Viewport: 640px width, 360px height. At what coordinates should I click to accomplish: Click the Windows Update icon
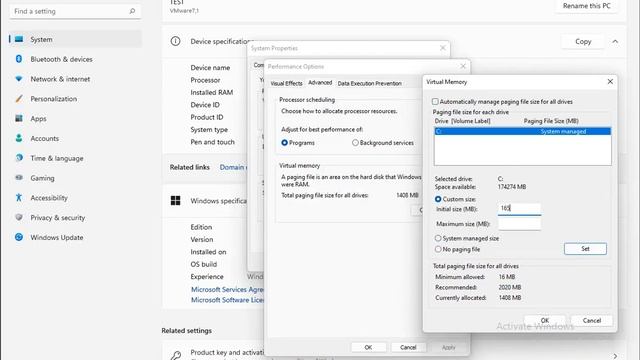pos(19,237)
